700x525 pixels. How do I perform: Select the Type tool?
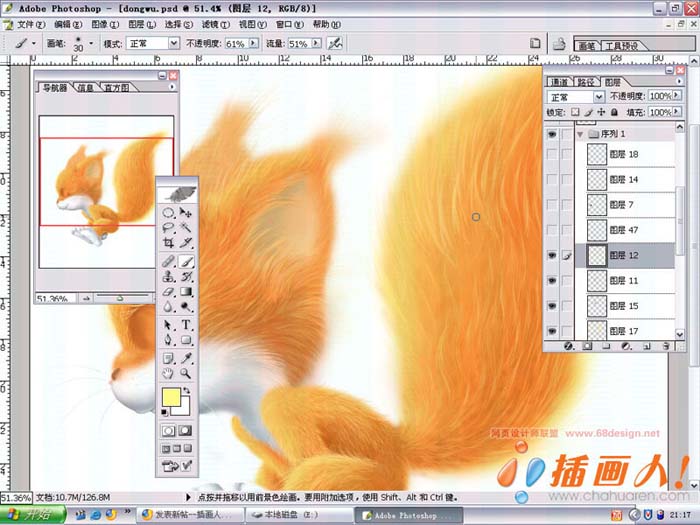186,325
